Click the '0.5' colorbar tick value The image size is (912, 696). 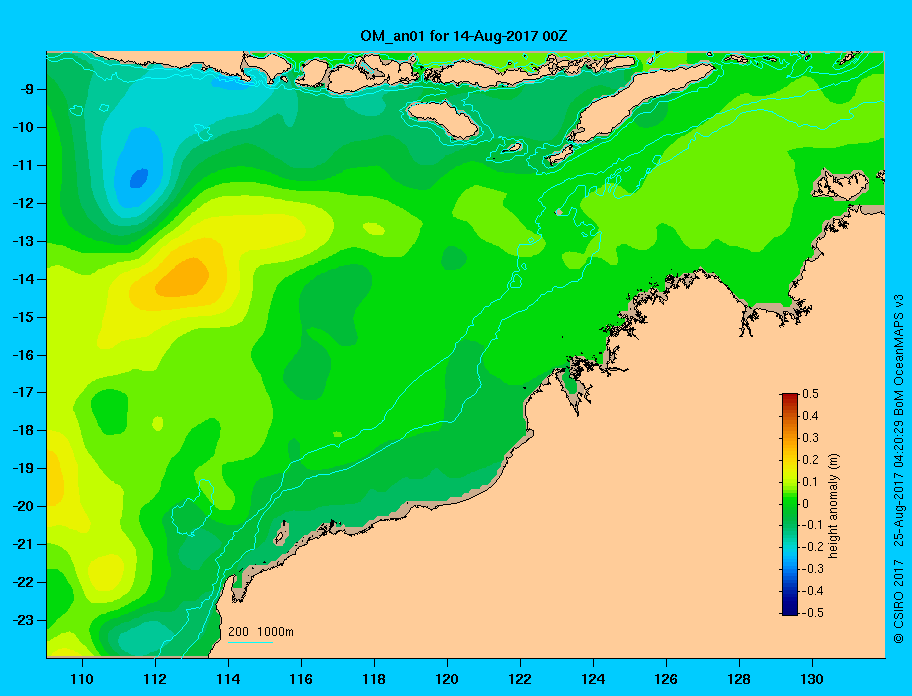click(810, 394)
